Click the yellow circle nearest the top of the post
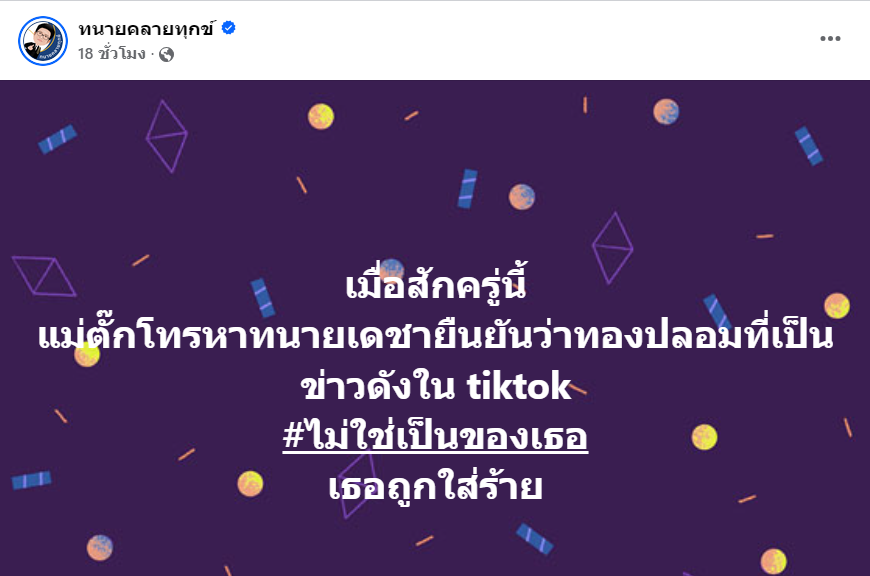The height and width of the screenshot is (576, 870). [321, 117]
